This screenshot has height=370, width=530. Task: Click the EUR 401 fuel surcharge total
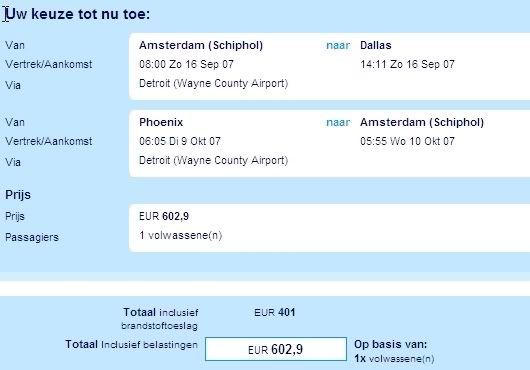click(x=275, y=313)
